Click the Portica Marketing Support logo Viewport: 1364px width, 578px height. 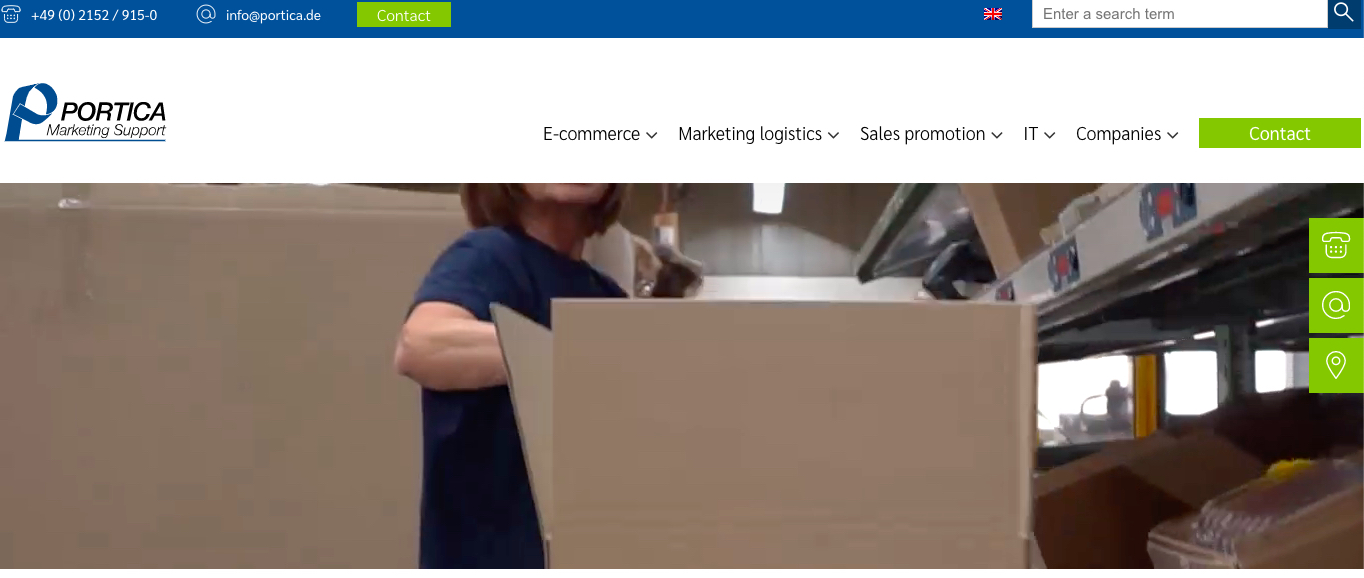[86, 112]
